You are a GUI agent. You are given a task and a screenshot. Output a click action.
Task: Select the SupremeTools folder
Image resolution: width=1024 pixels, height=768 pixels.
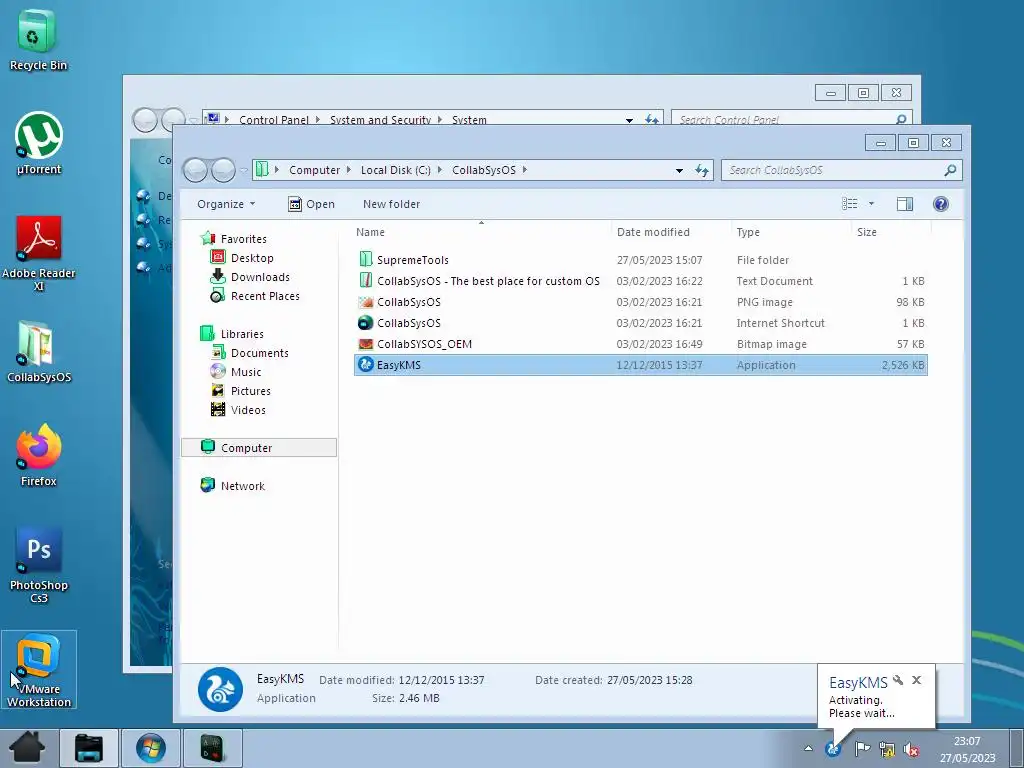pos(641,260)
